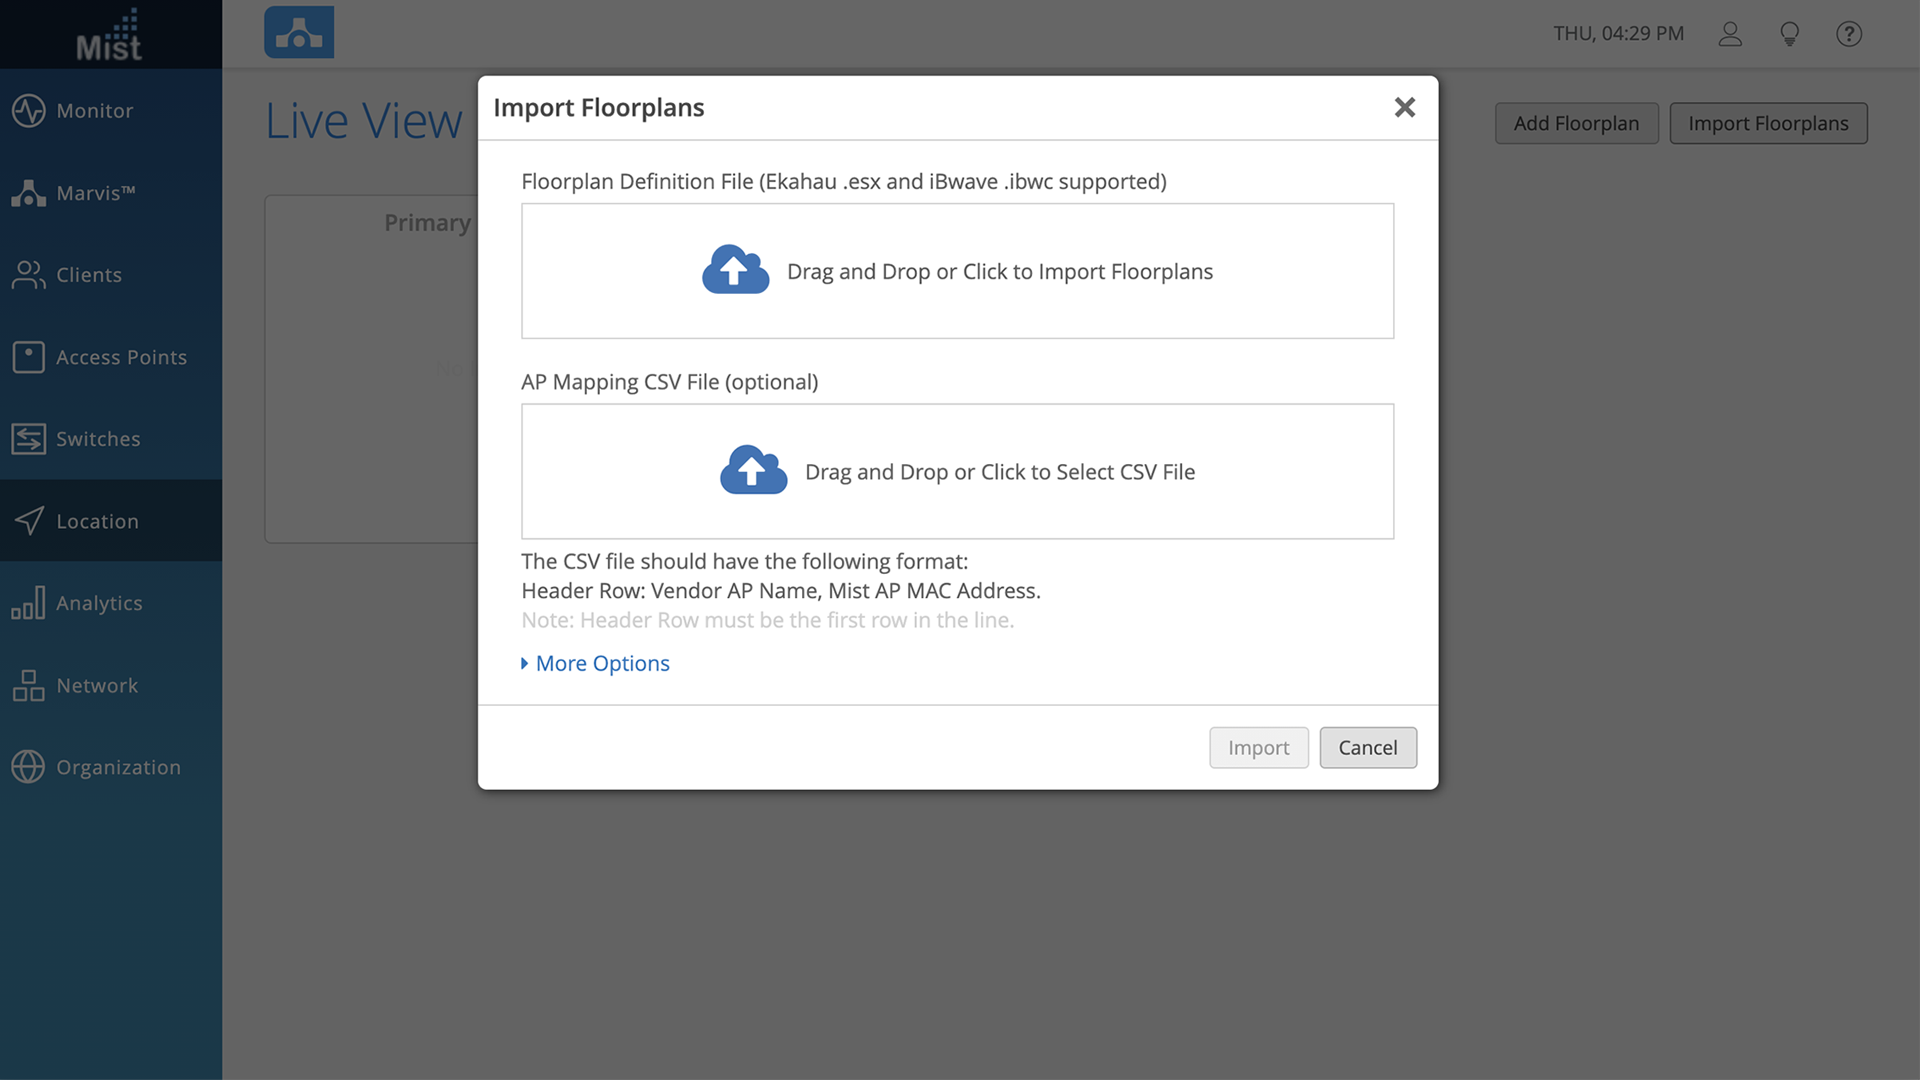This screenshot has width=1920, height=1080.
Task: Click the Monitor heartbeat icon in sidebar
Action: pos(28,111)
